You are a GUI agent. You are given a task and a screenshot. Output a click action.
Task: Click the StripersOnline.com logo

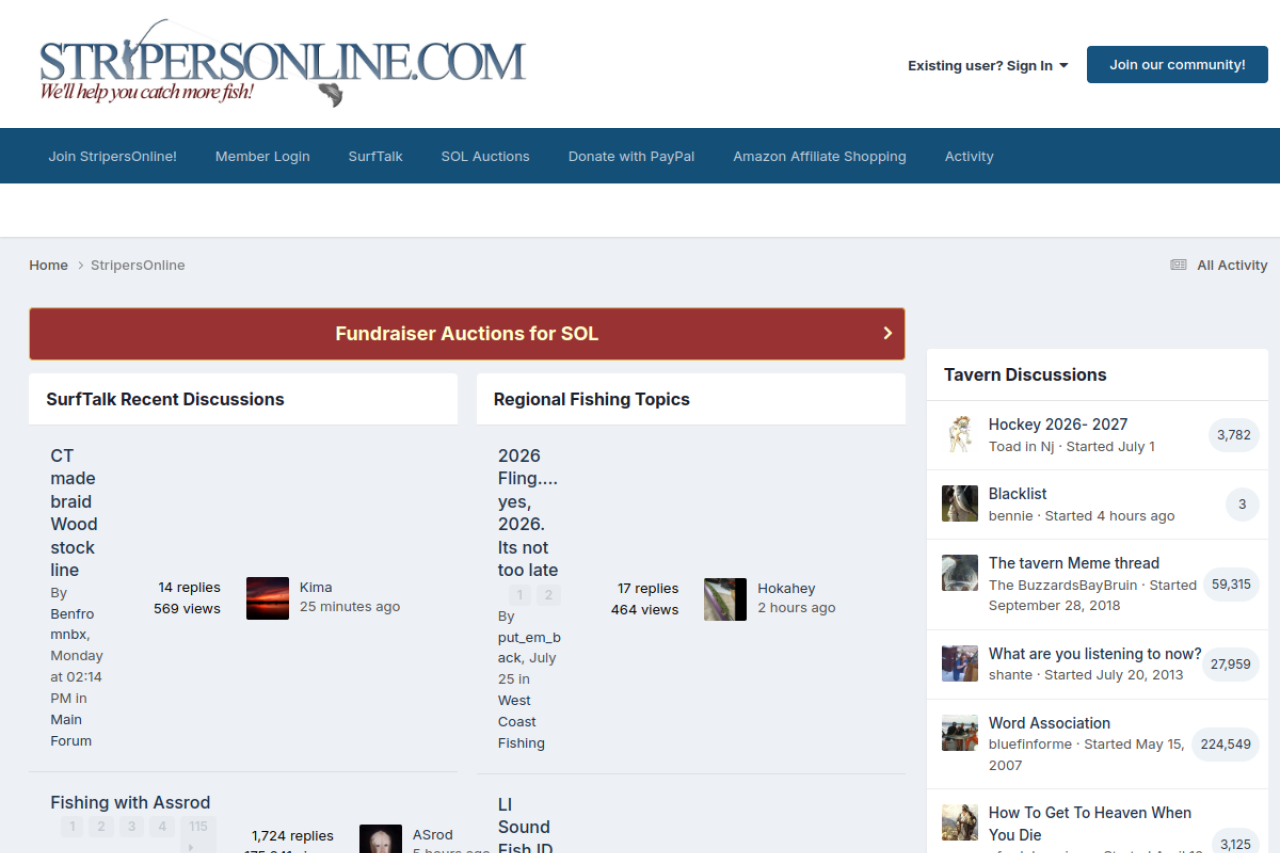[x=283, y=63]
